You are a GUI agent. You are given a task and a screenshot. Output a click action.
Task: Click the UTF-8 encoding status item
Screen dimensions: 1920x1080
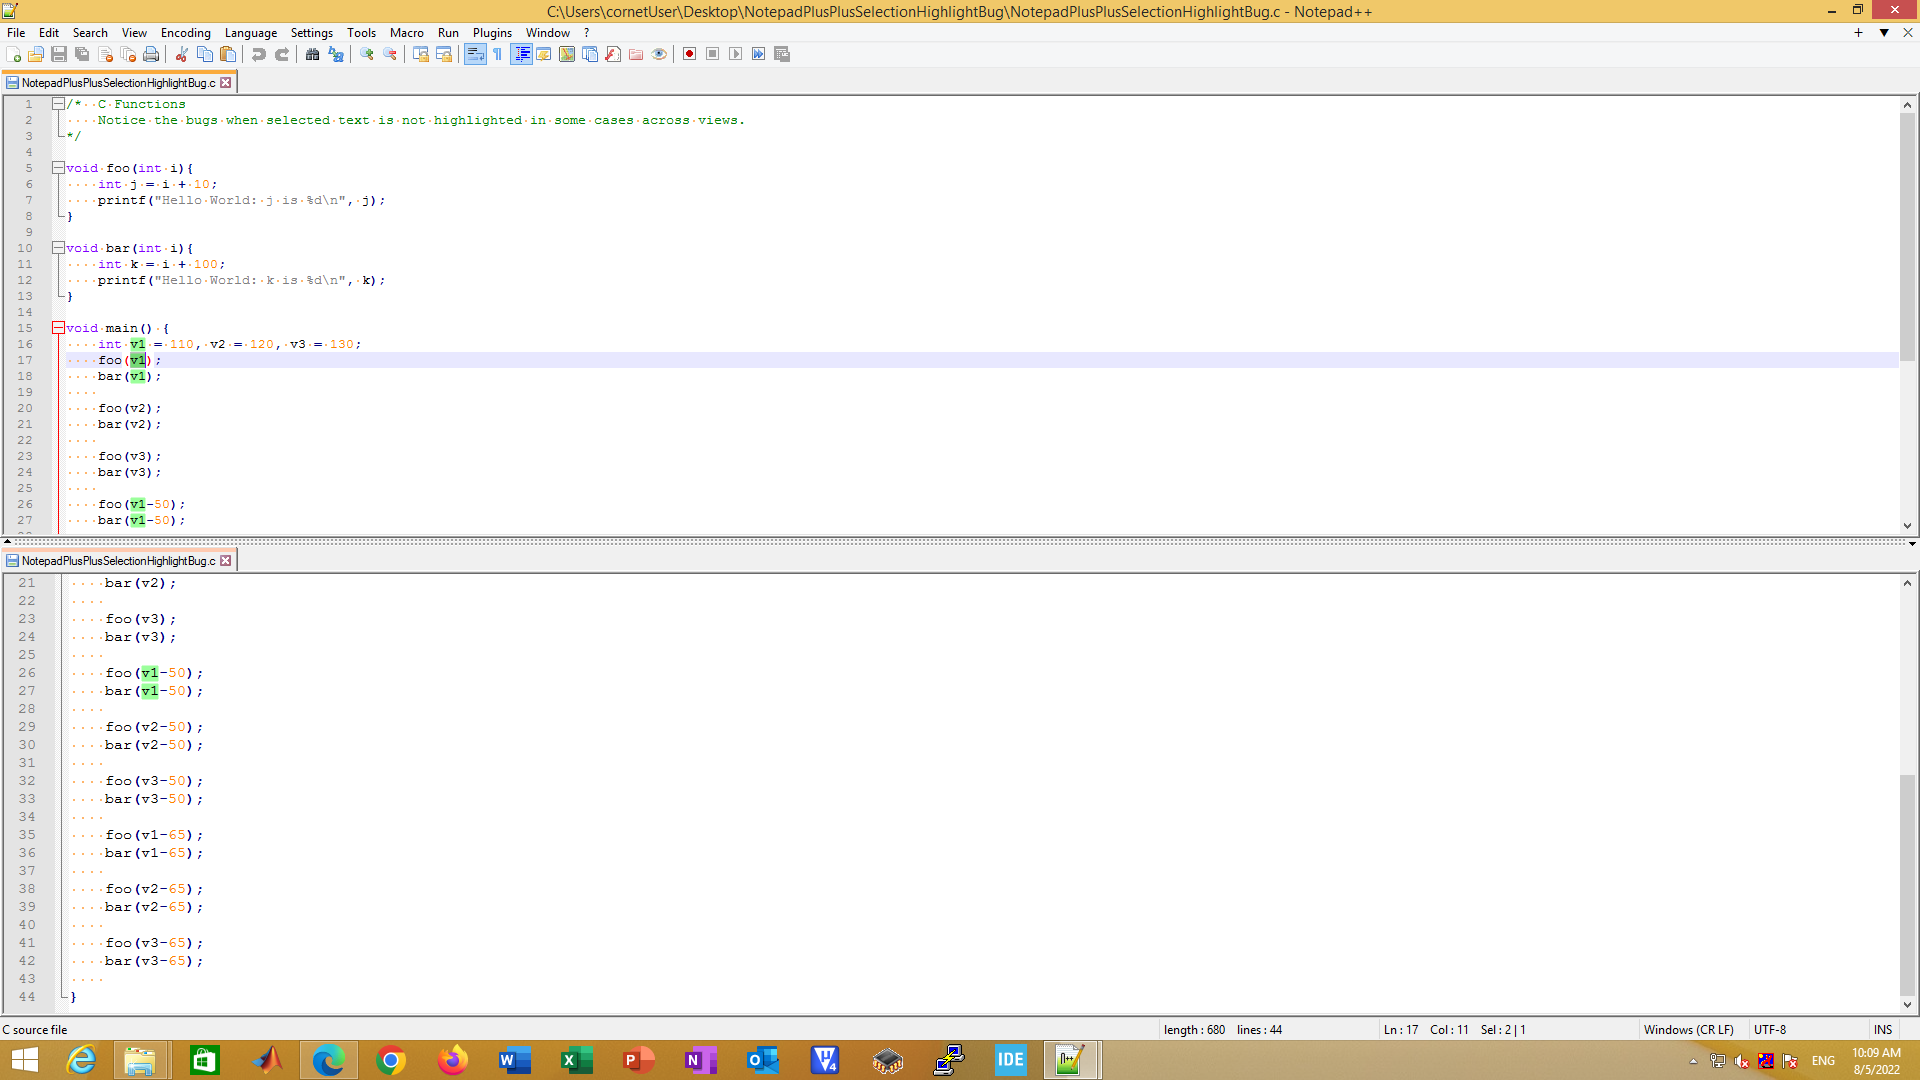tap(1769, 1029)
